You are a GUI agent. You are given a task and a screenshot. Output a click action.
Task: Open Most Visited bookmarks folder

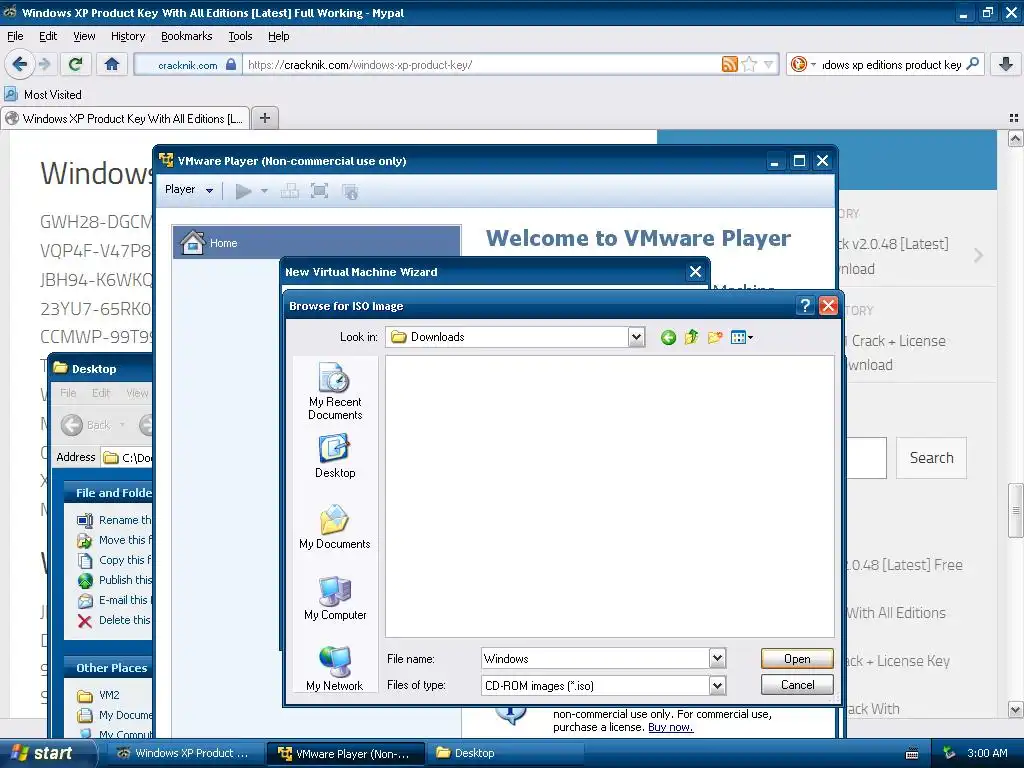[x=43, y=95]
